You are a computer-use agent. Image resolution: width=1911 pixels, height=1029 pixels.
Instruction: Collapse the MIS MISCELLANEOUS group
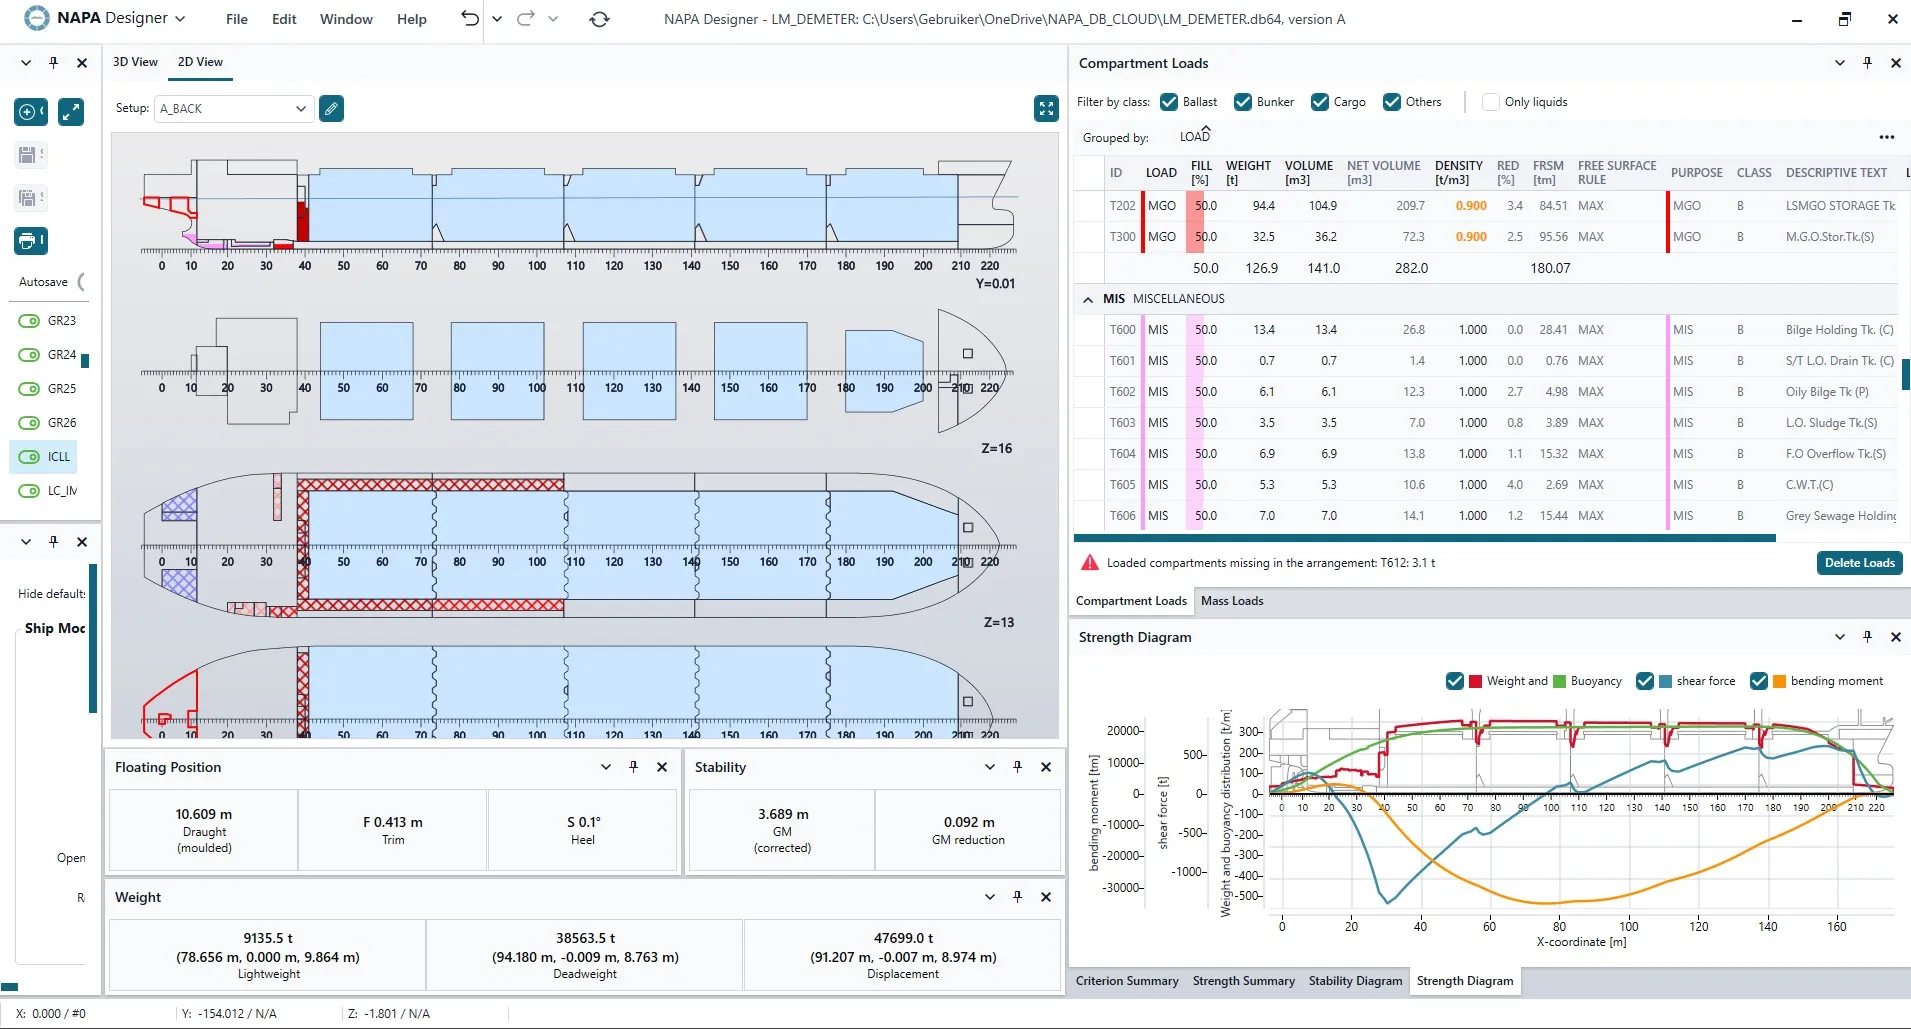tap(1088, 299)
